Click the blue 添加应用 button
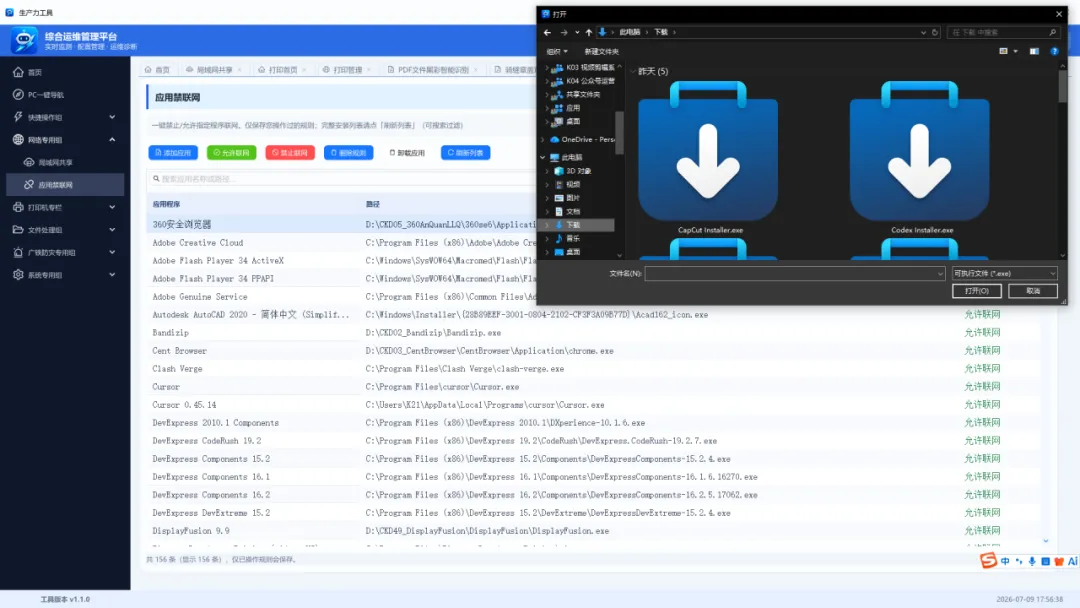 (x=173, y=153)
